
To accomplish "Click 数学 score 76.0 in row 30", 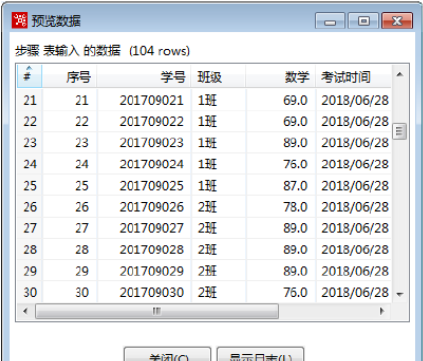I will [x=281, y=292].
